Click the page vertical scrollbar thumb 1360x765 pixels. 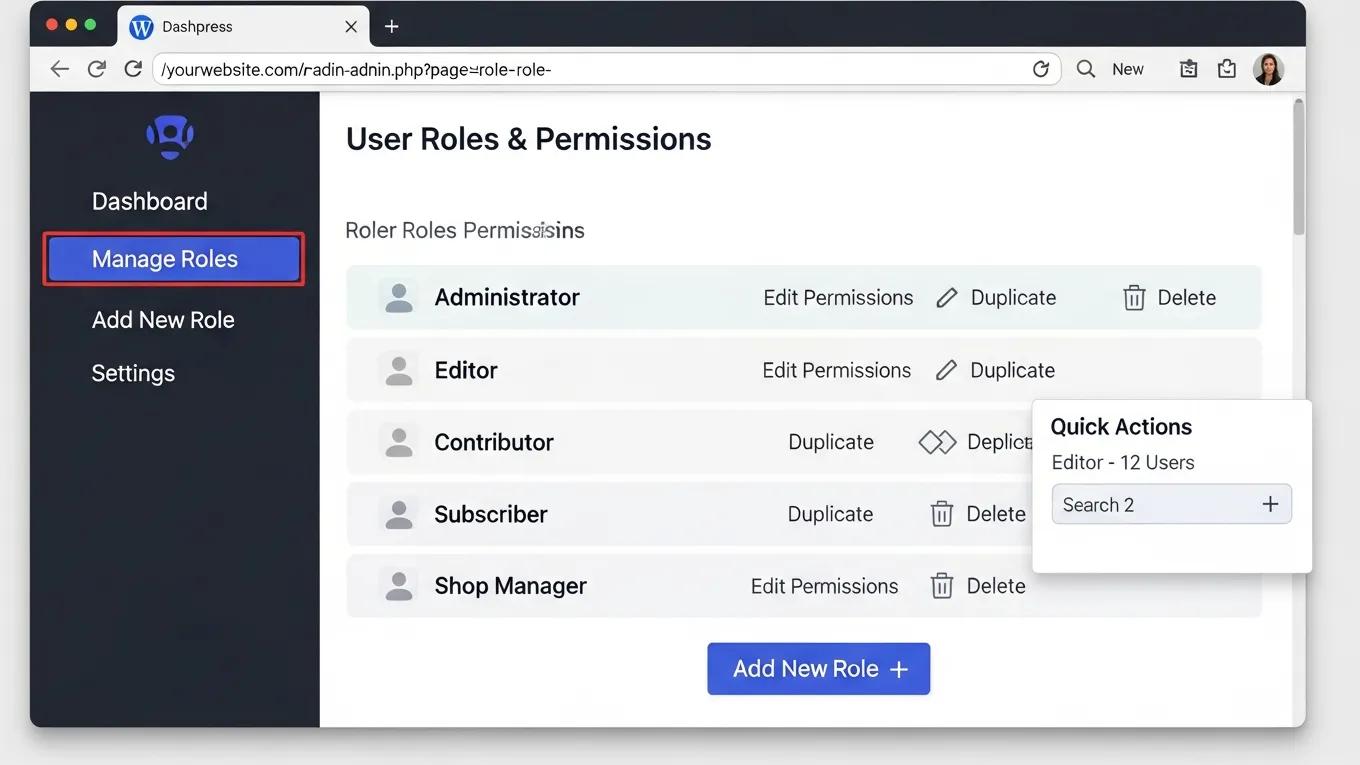pos(1298,165)
